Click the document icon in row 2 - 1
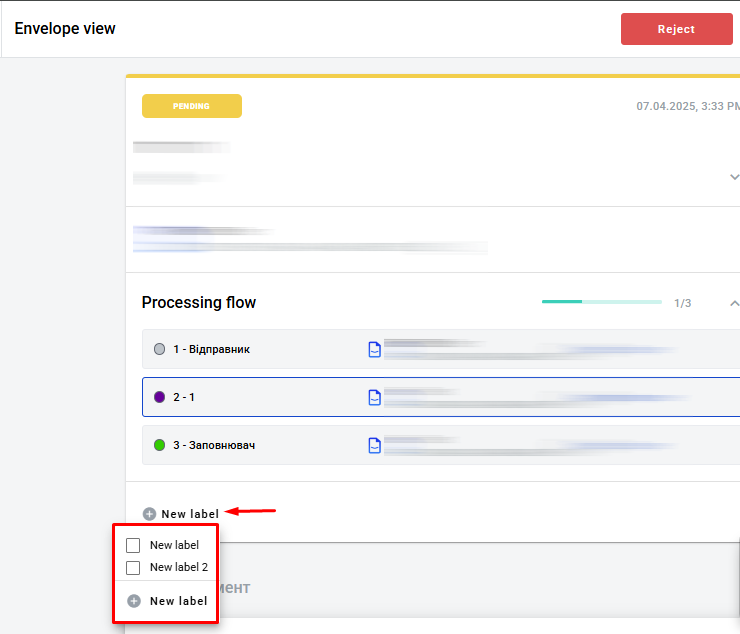 click(x=374, y=397)
